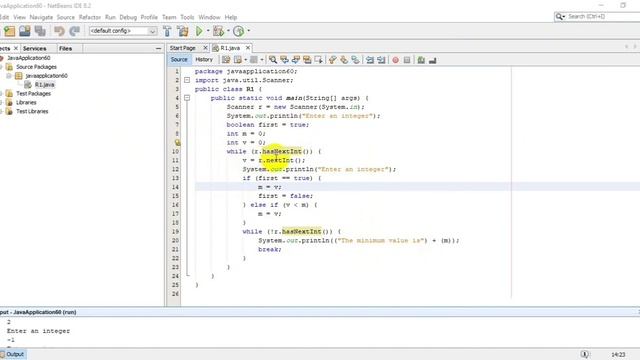This screenshot has width=640, height=360.
Task: Click the Build Project hammer icon
Action: click(x=167, y=31)
